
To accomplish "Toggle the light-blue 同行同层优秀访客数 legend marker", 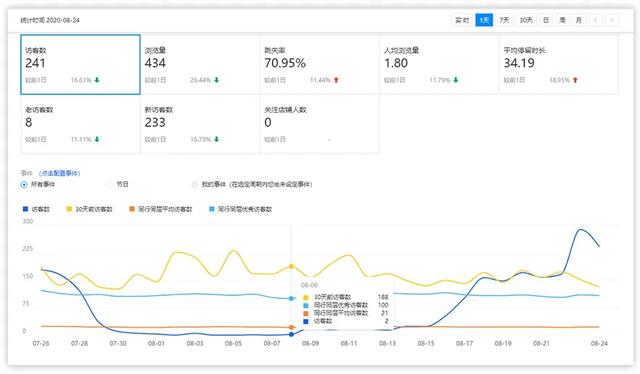I will coord(211,209).
